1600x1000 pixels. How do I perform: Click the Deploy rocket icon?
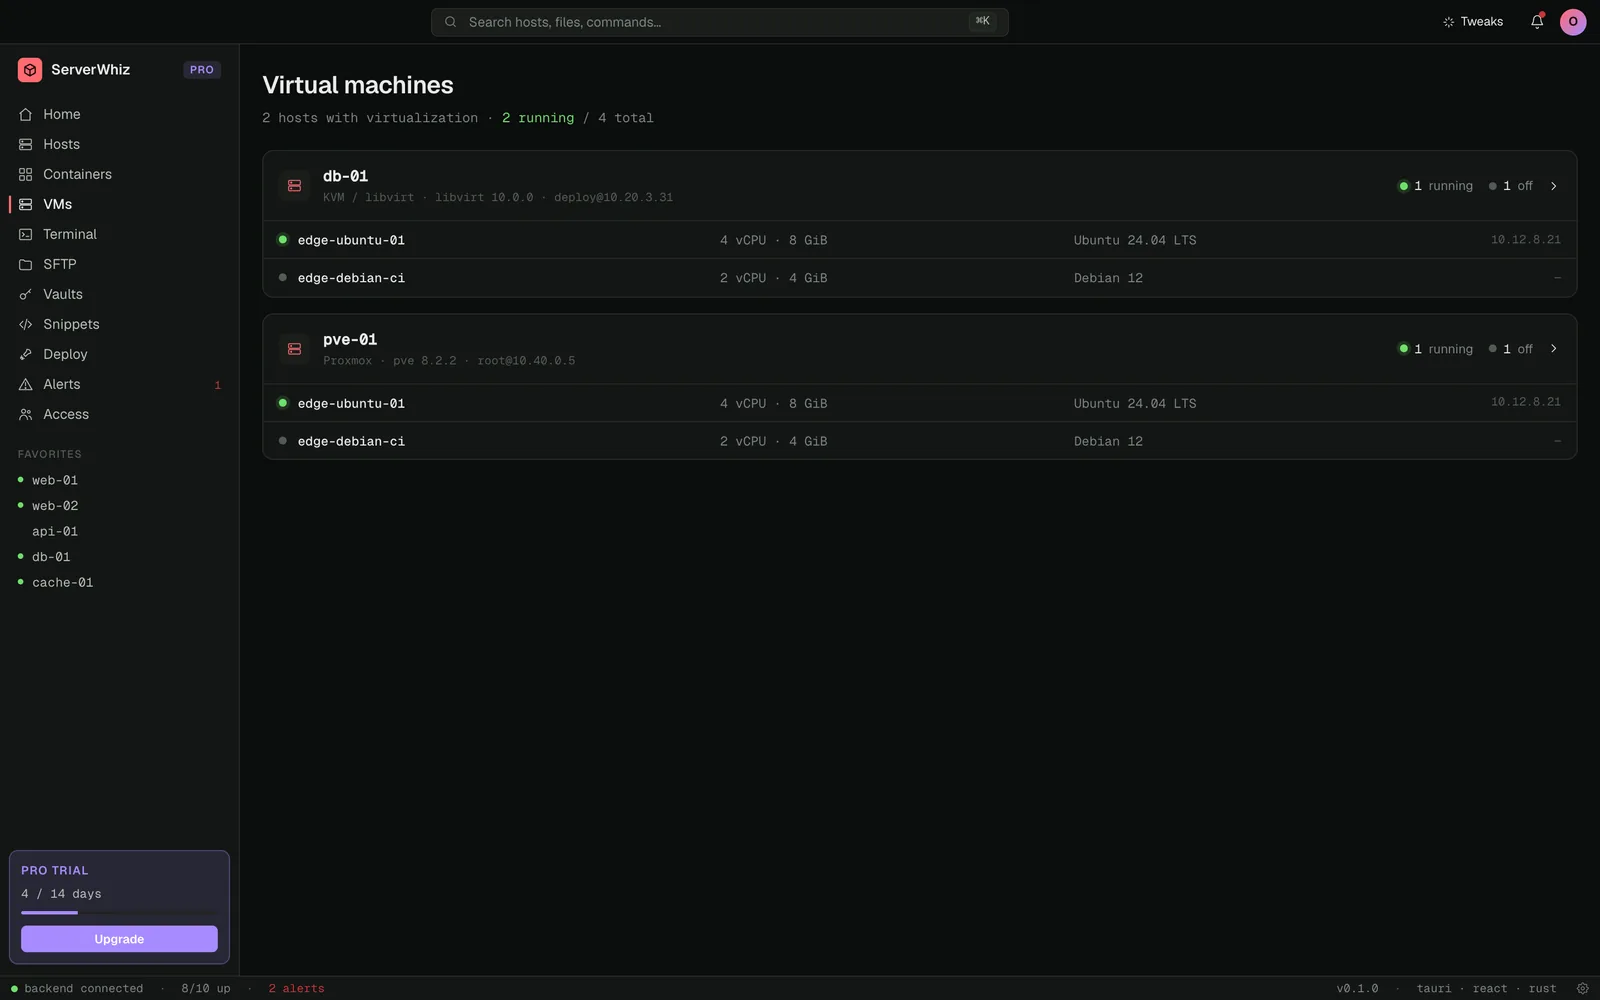point(26,354)
